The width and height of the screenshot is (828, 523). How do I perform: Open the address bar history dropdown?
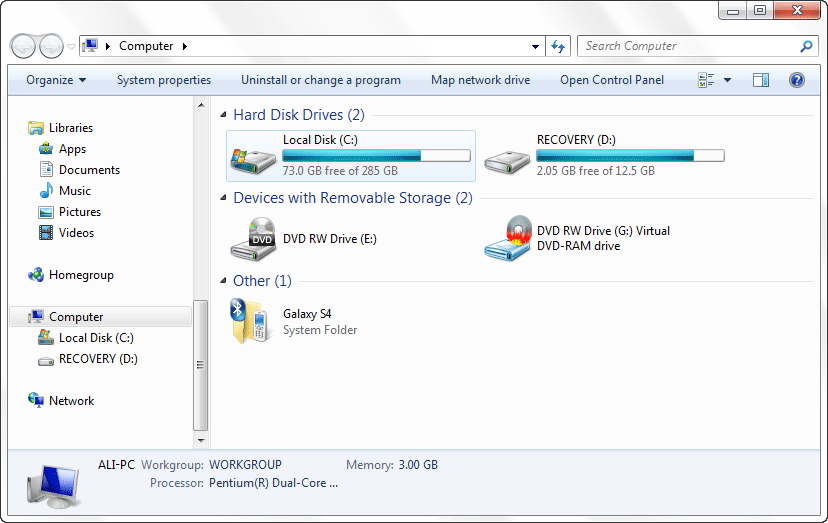[x=535, y=46]
